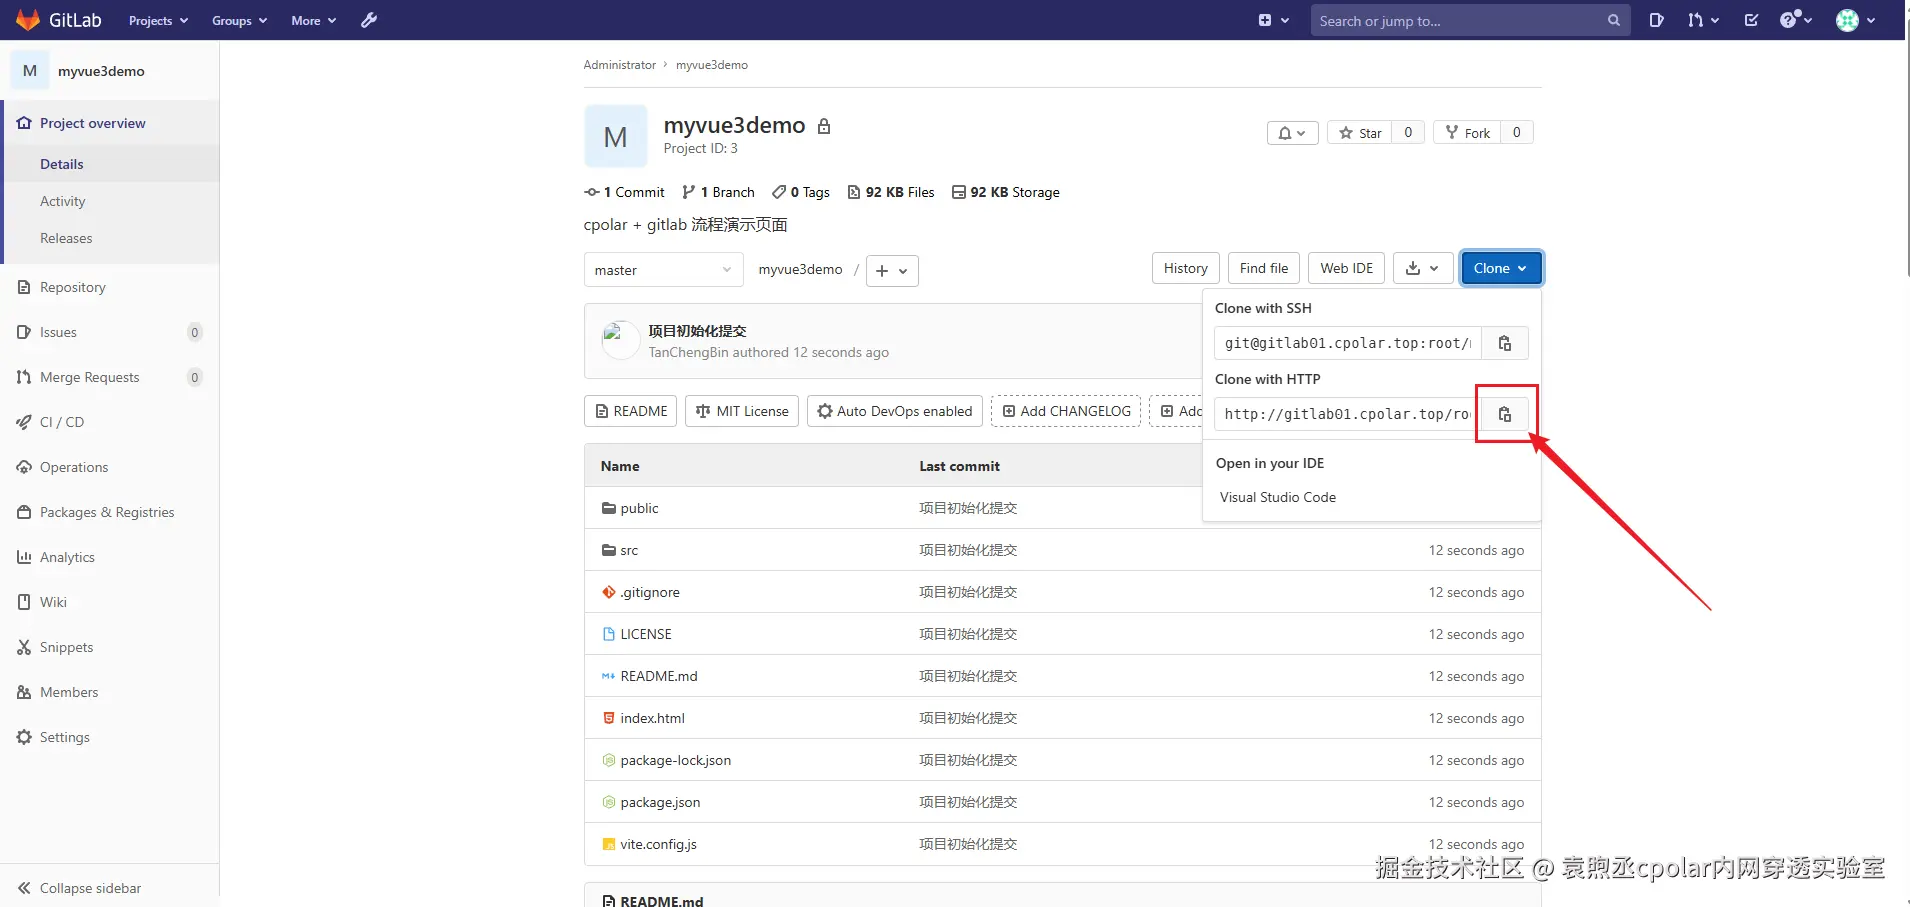Open Issues in sidebar
Image resolution: width=1910 pixels, height=907 pixels.
[58, 332]
